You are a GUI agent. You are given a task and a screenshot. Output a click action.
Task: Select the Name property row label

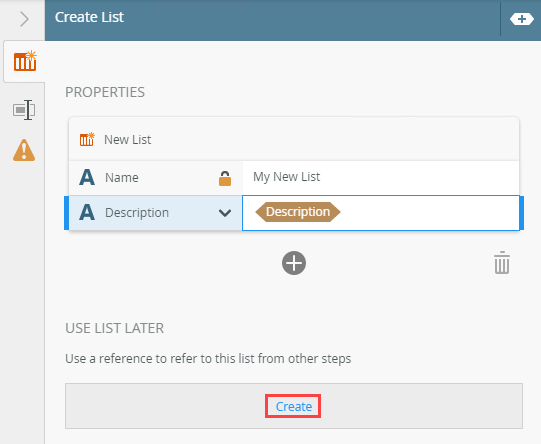tap(122, 178)
